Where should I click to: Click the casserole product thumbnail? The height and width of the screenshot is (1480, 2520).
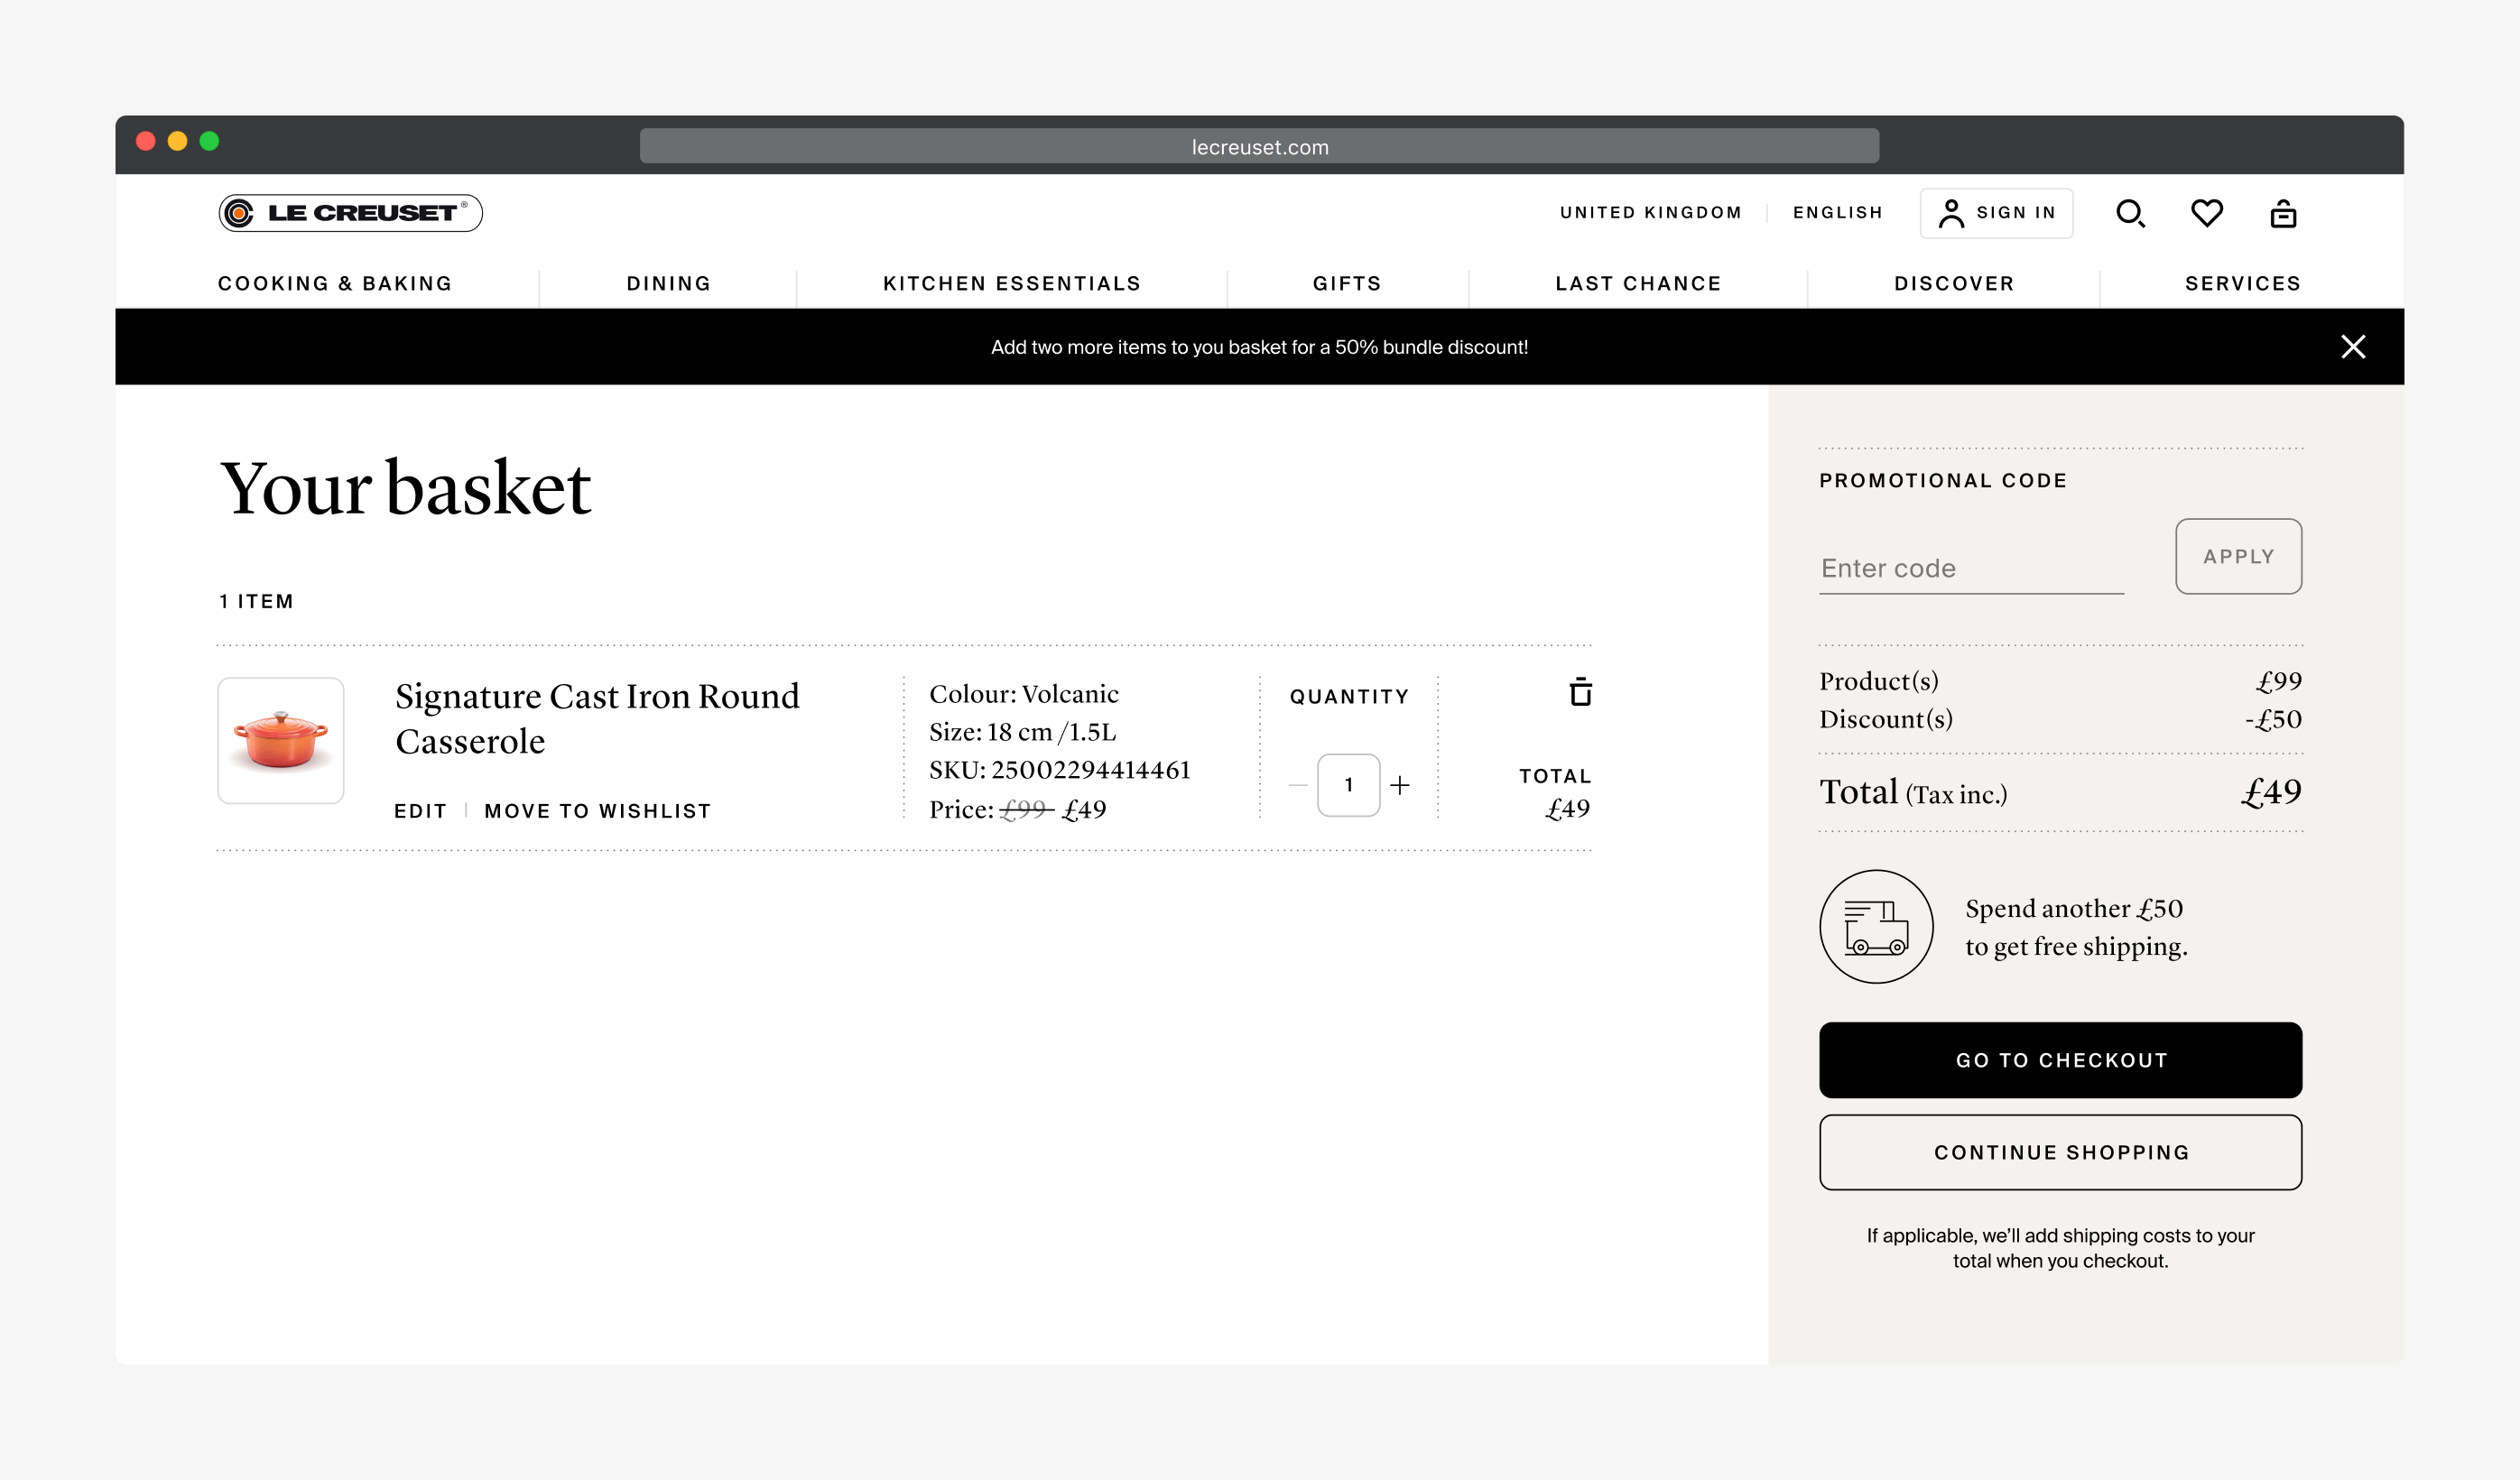point(281,741)
